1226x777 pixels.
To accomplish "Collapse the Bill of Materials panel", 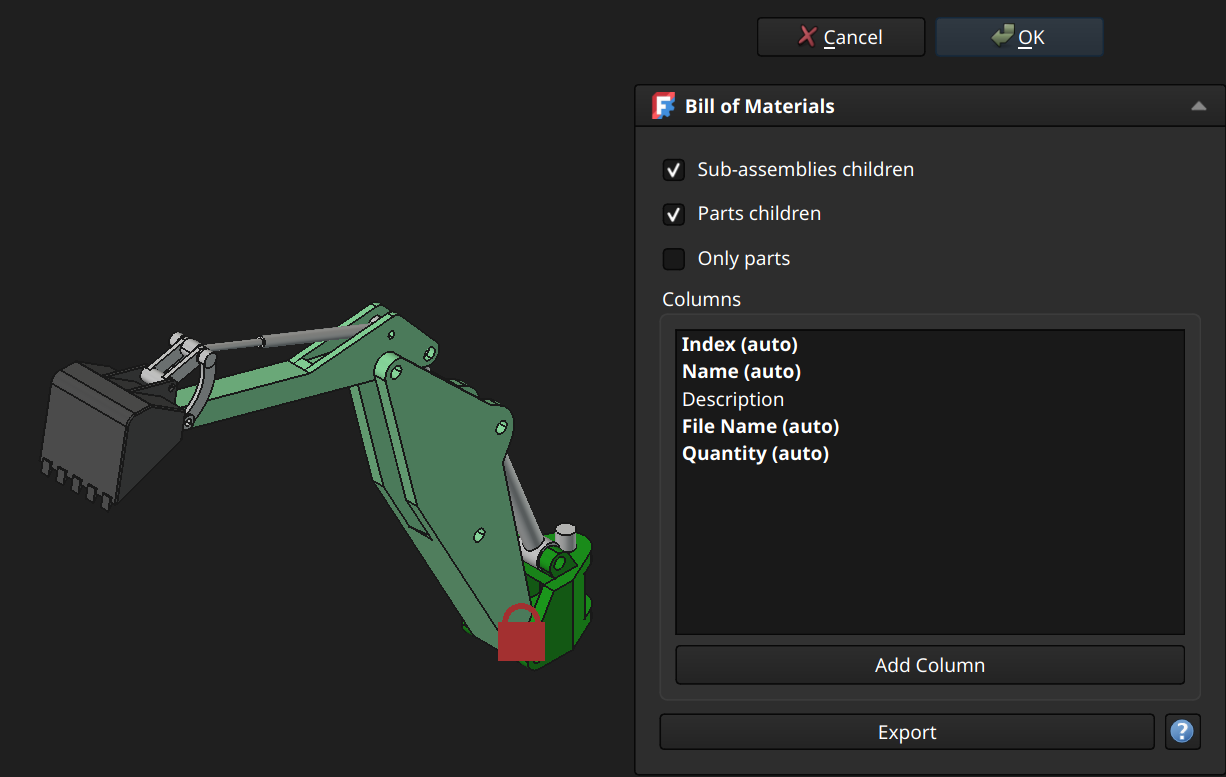I will 1199,106.
